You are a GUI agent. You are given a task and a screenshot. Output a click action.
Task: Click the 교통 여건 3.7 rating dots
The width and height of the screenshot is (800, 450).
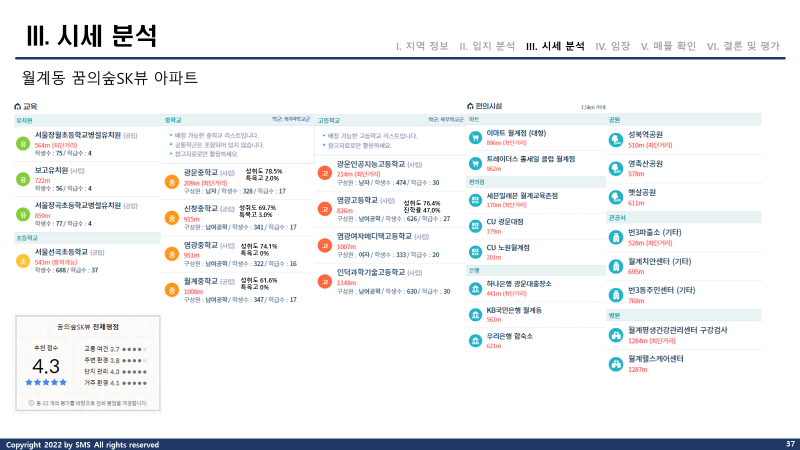[x=134, y=349]
